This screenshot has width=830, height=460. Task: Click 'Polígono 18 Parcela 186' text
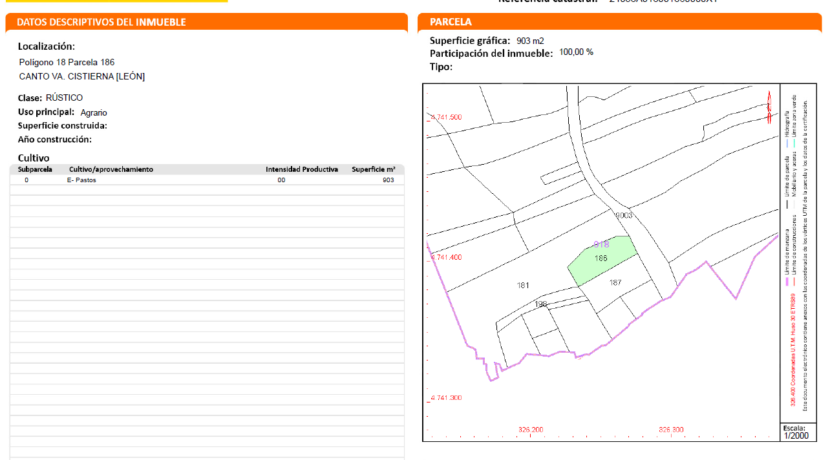(x=67, y=62)
